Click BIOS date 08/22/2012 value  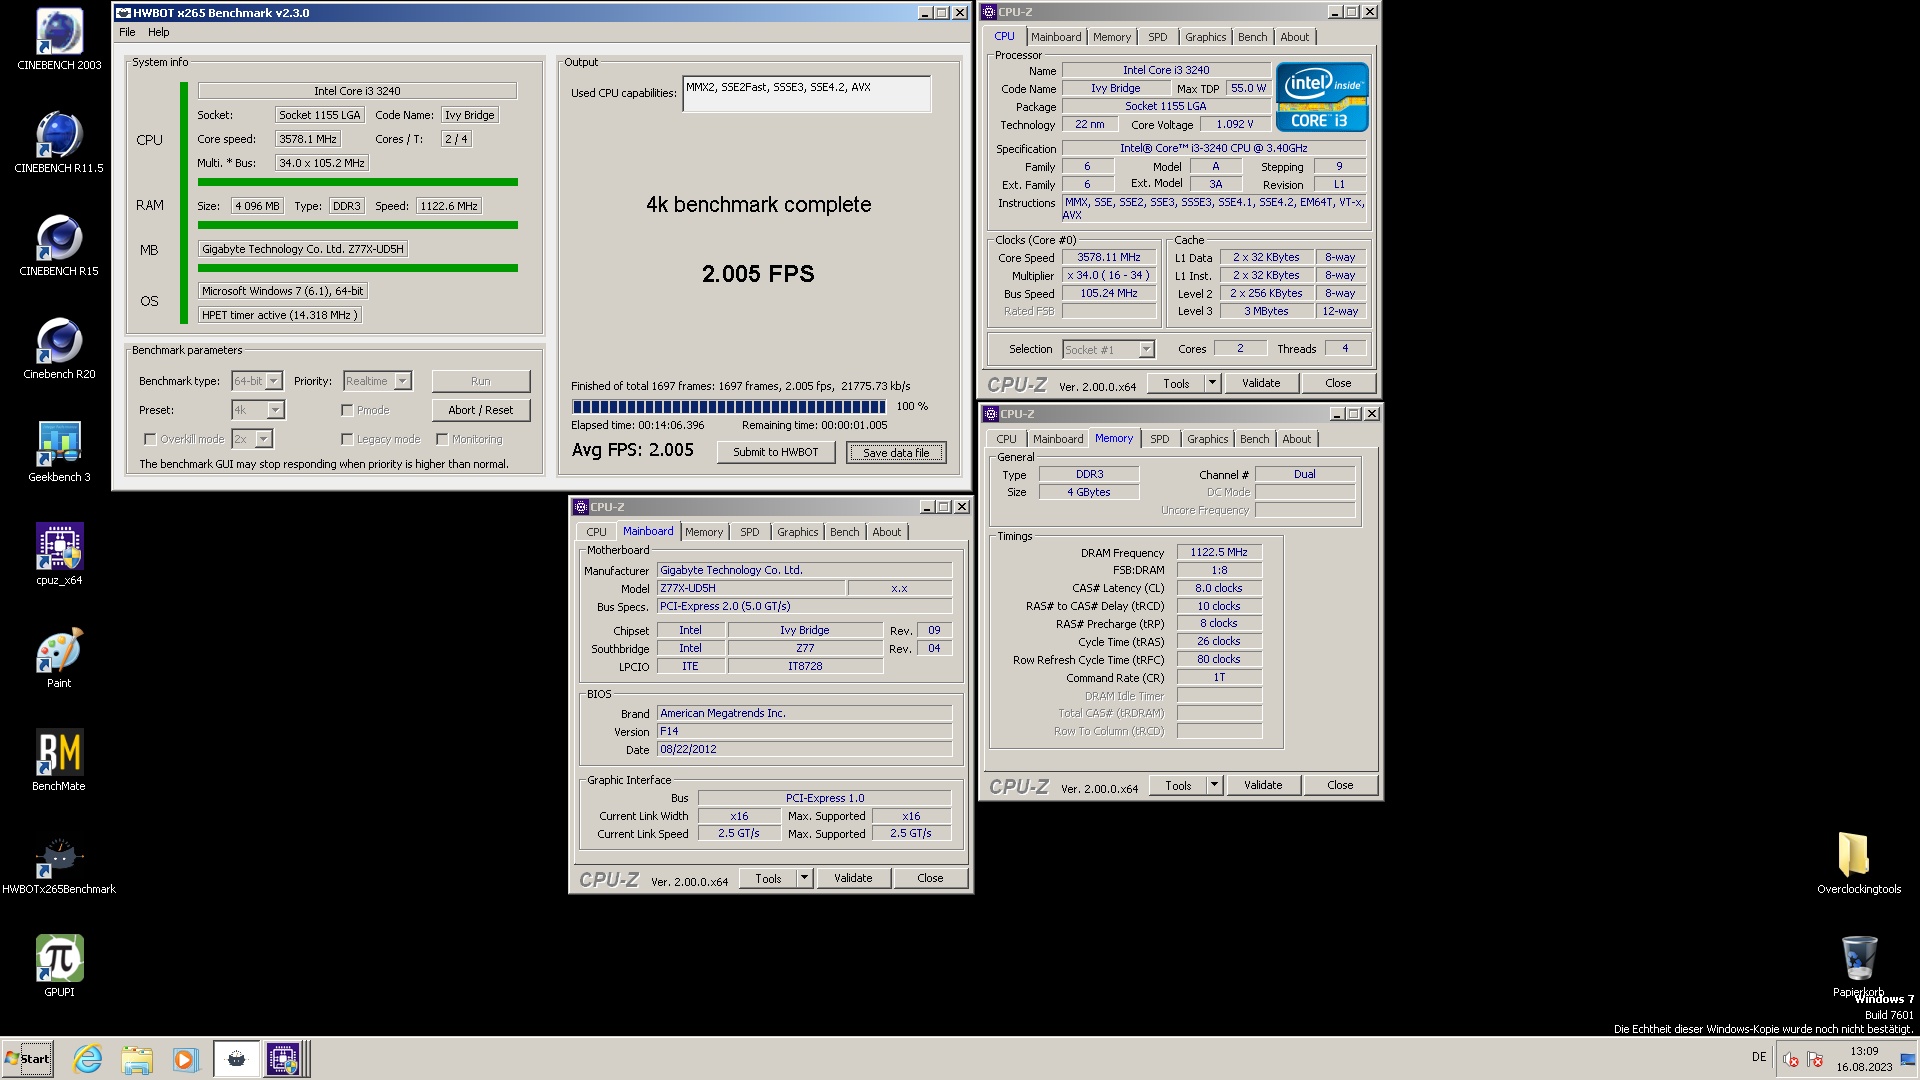click(x=804, y=749)
